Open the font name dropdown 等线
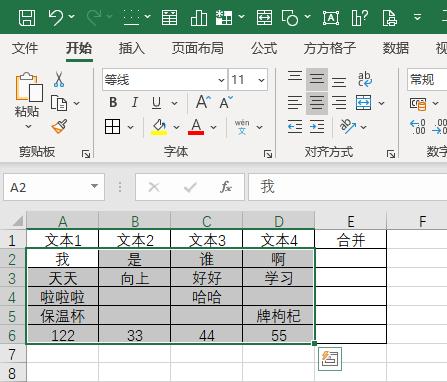 pyautogui.click(x=221, y=80)
